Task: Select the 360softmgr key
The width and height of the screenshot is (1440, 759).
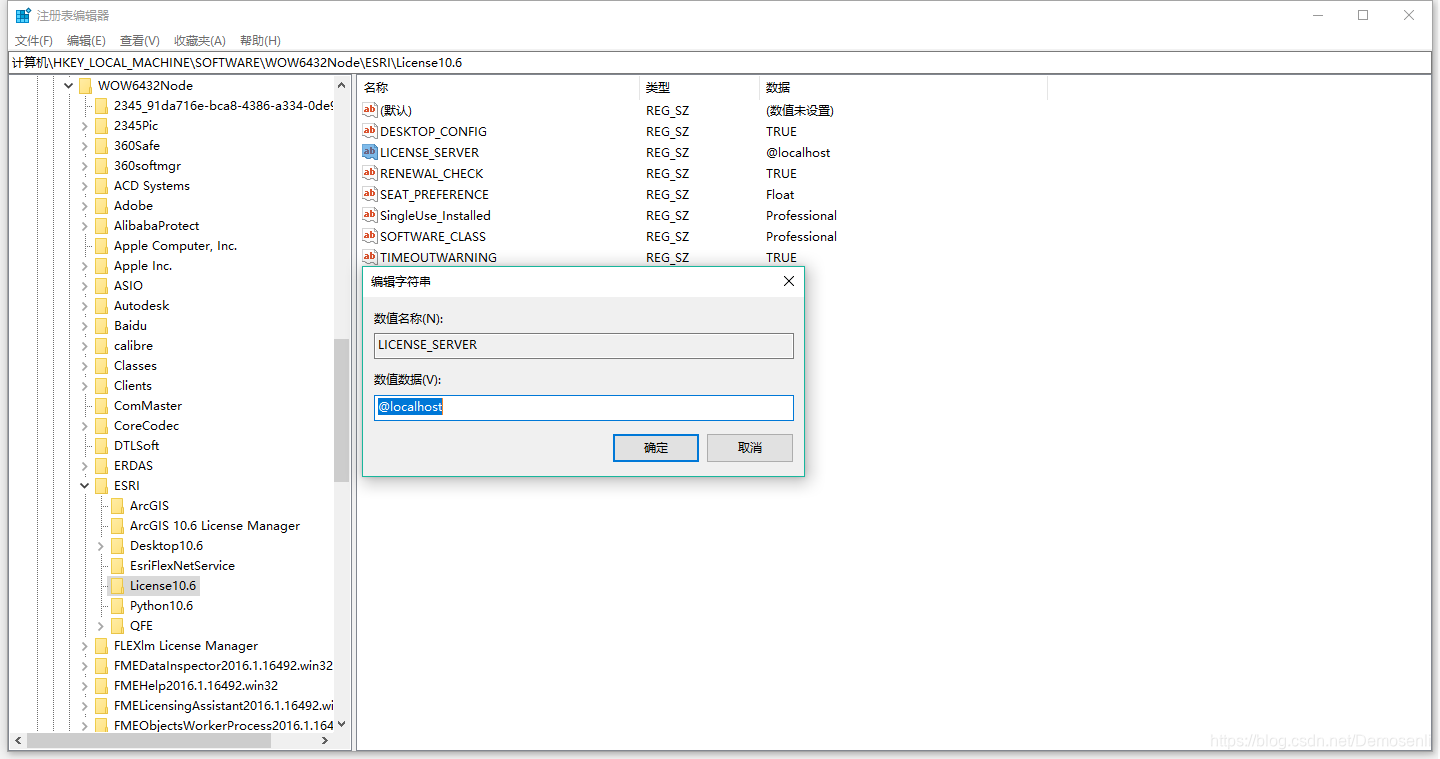Action: pos(147,165)
